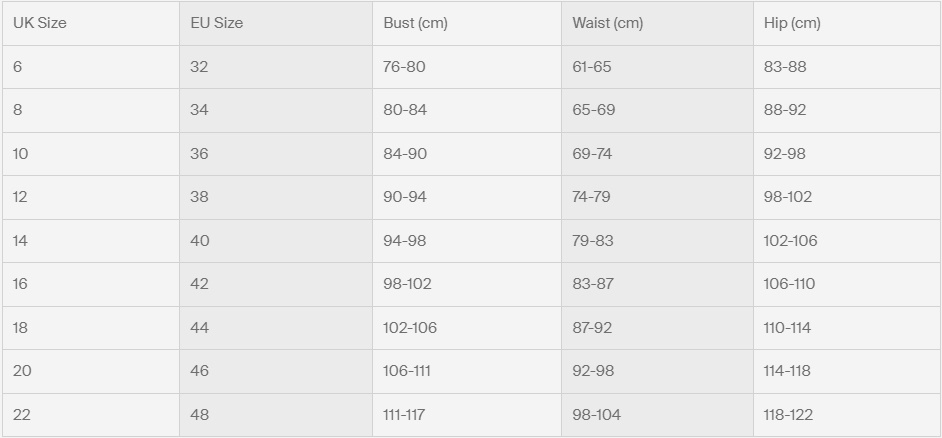Select bust measurement 106-111
The height and width of the screenshot is (438, 942).
(407, 371)
